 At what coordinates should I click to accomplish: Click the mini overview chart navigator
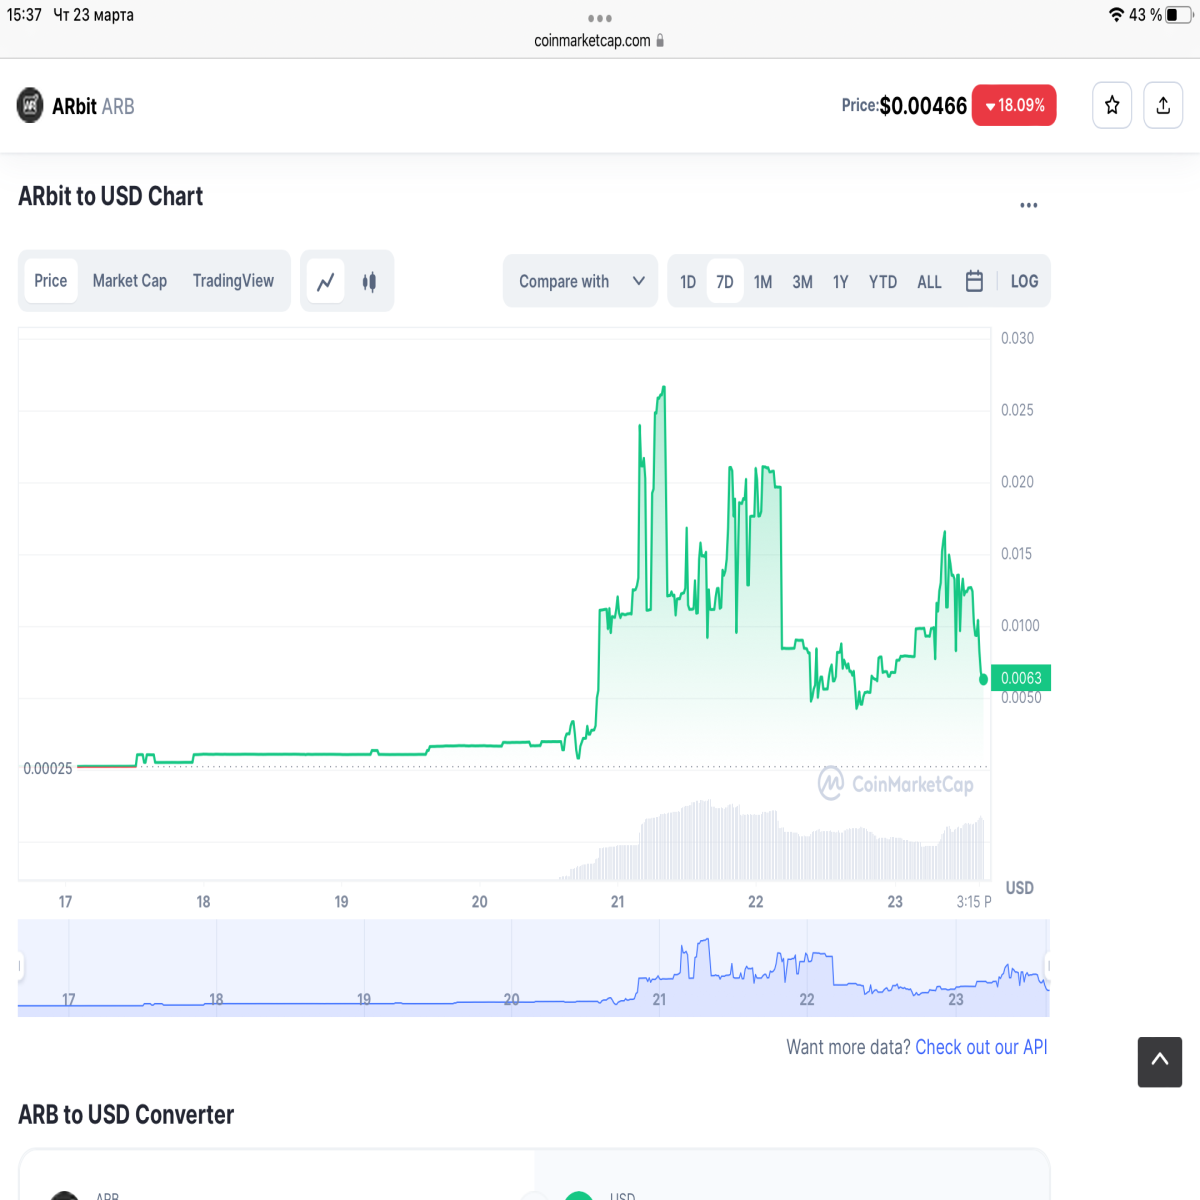coord(534,968)
